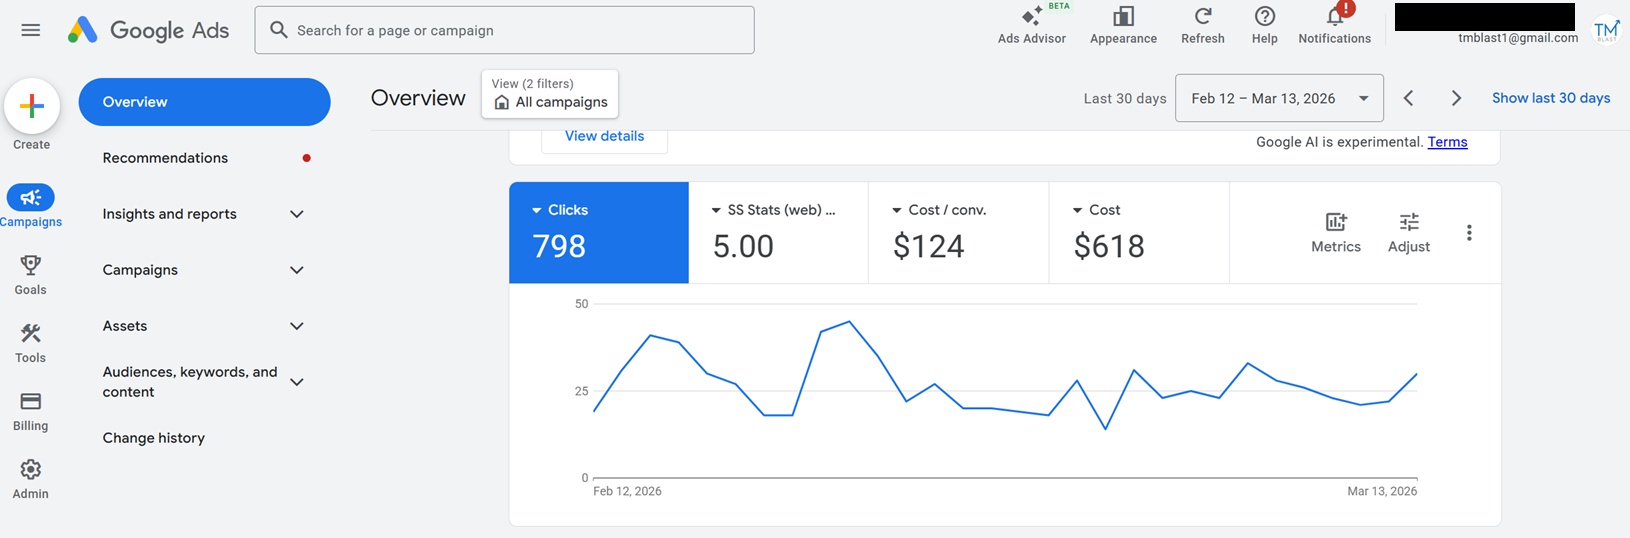Viewport: 1630px width, 538px height.
Task: Open Billing card icon in sidebar
Action: coord(30,402)
